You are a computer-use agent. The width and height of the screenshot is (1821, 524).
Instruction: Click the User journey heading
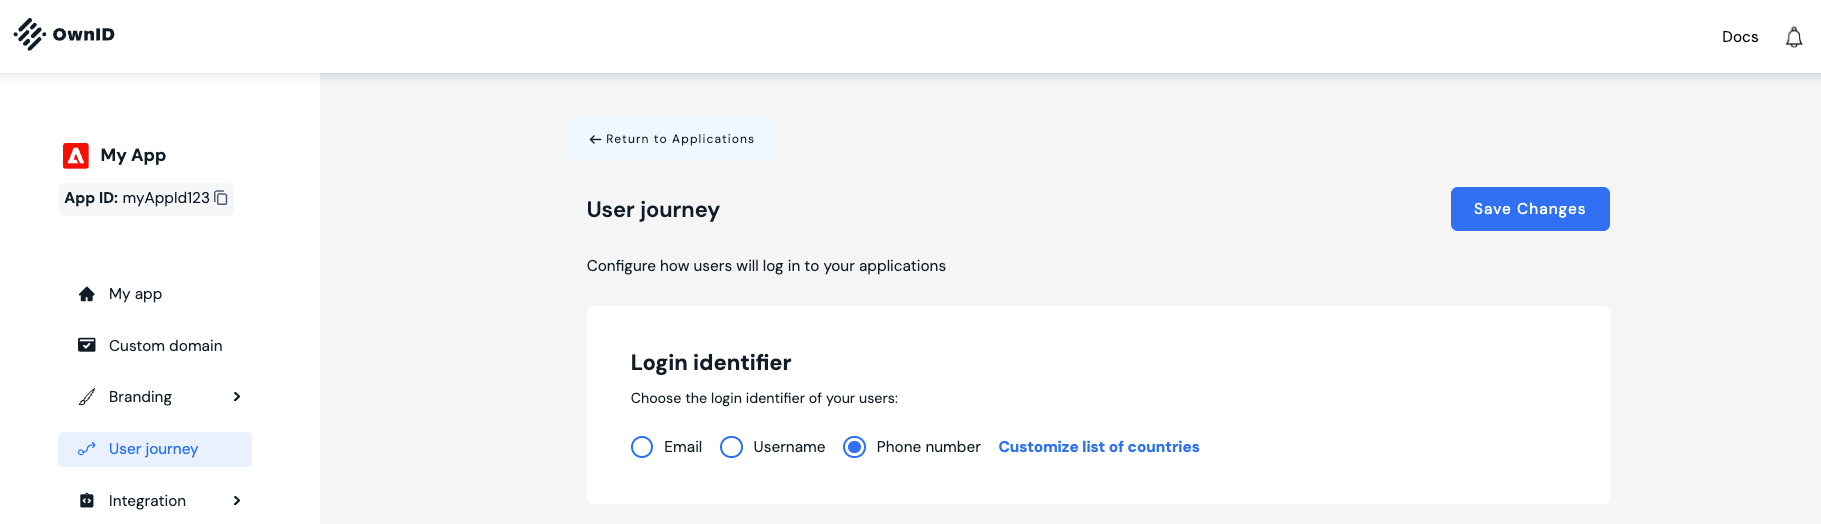click(x=653, y=210)
